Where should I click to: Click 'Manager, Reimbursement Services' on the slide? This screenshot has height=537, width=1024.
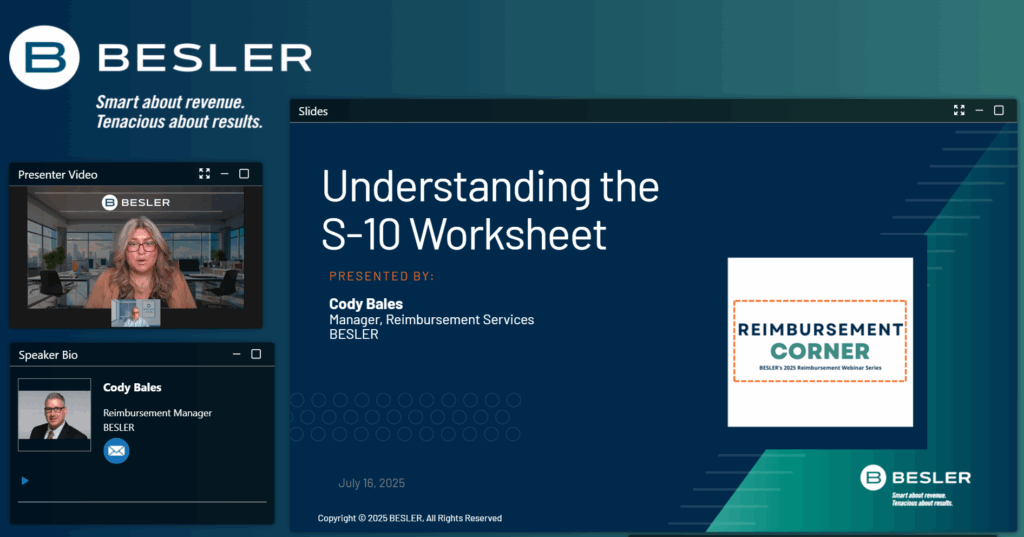pos(432,319)
